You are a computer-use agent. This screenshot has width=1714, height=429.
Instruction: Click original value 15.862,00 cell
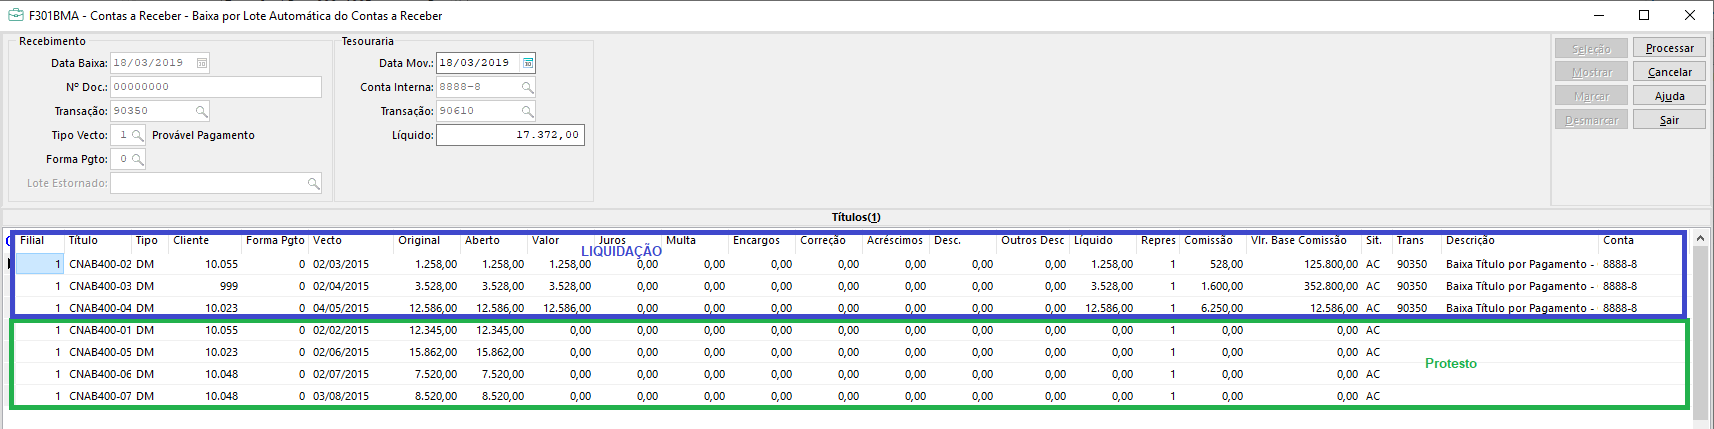click(x=433, y=352)
